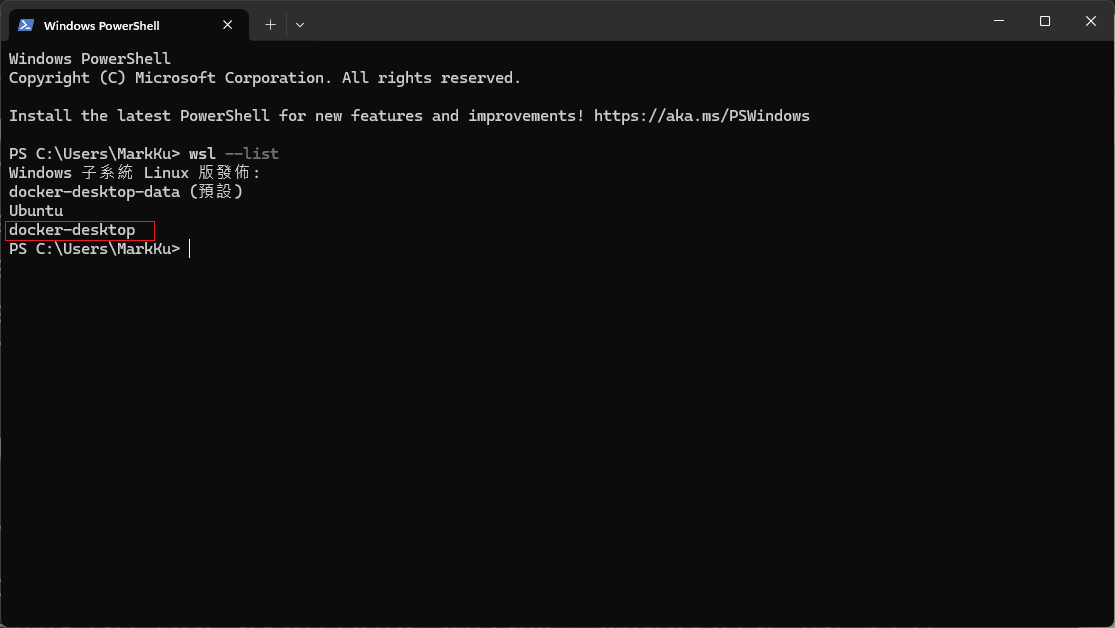Viewport: 1115px width, 628px height.
Task: Select the Windows PowerShell tab title
Action: (101, 26)
